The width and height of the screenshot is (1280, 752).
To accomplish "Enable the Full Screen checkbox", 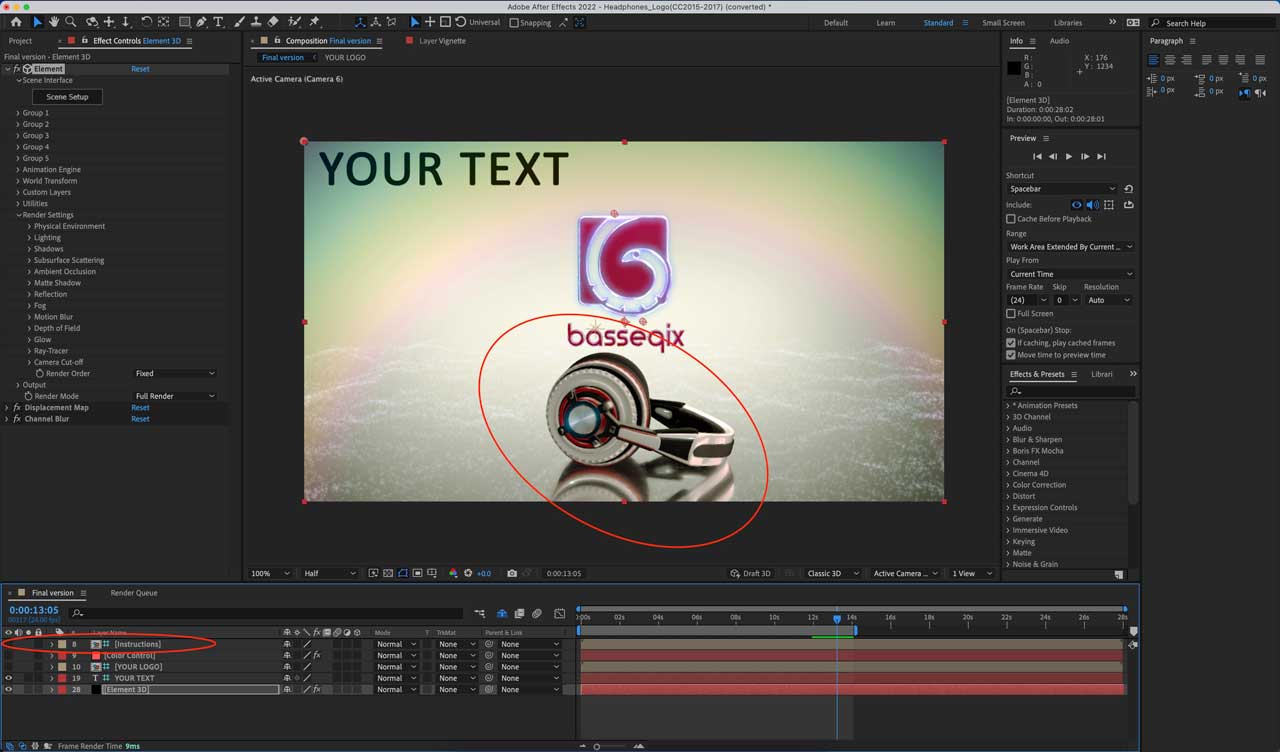I will click(1011, 314).
